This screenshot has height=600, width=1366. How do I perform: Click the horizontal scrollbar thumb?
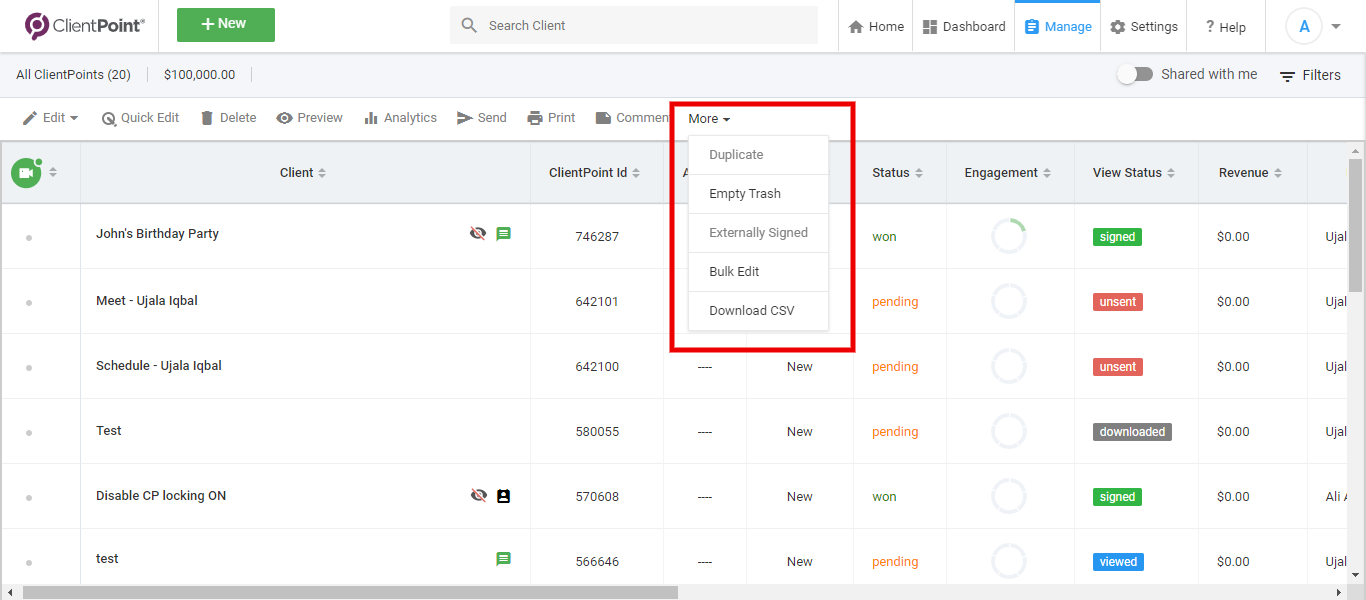click(x=350, y=593)
